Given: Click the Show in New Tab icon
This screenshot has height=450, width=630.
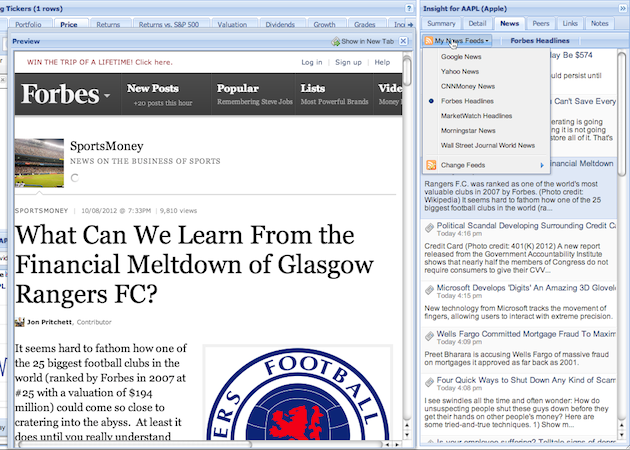Looking at the screenshot, I should [x=335, y=41].
